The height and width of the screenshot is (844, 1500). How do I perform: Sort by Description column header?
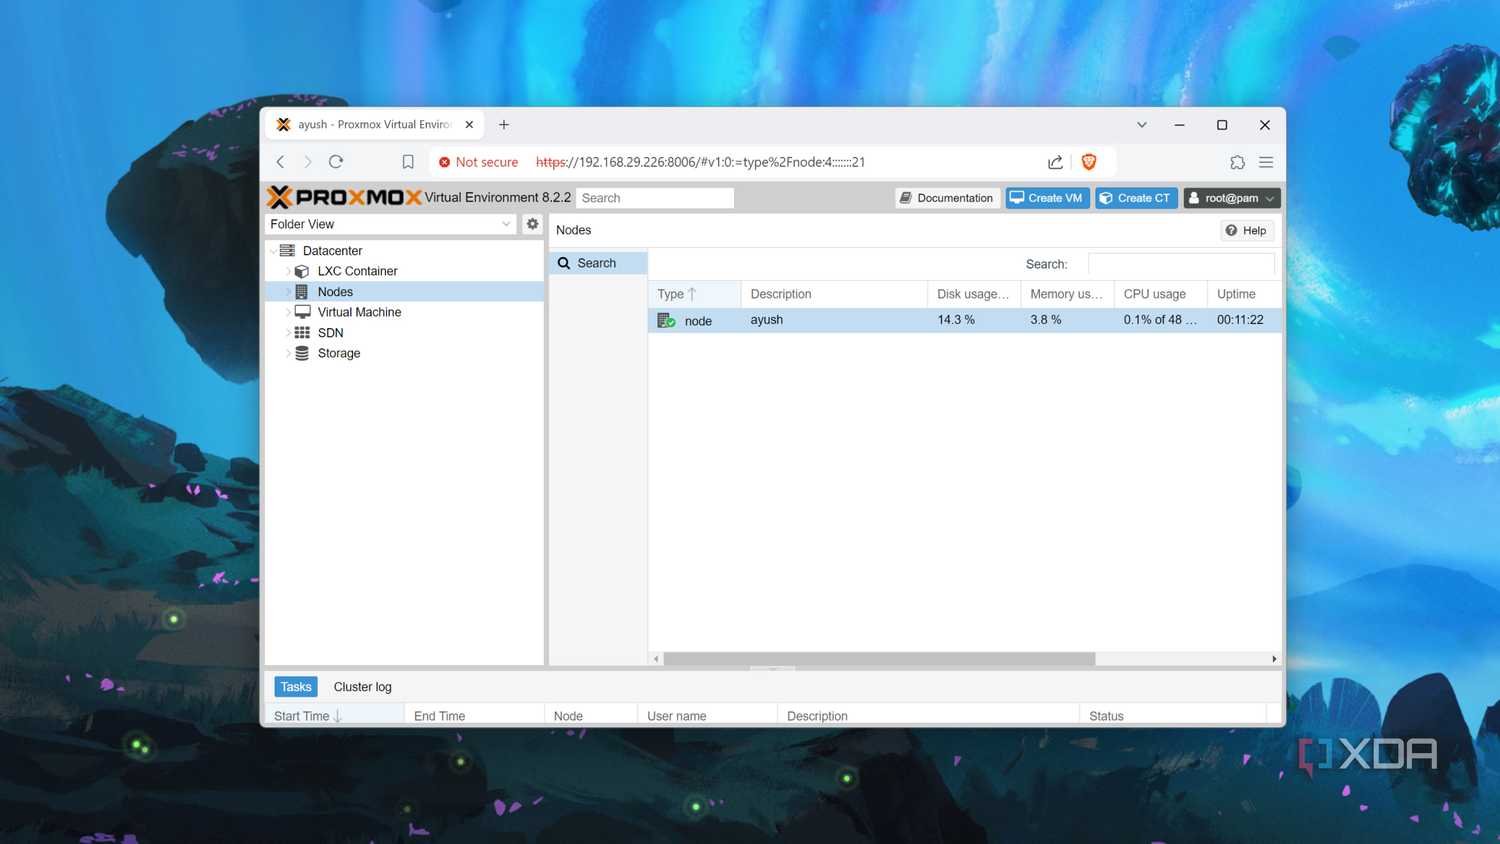click(x=834, y=294)
